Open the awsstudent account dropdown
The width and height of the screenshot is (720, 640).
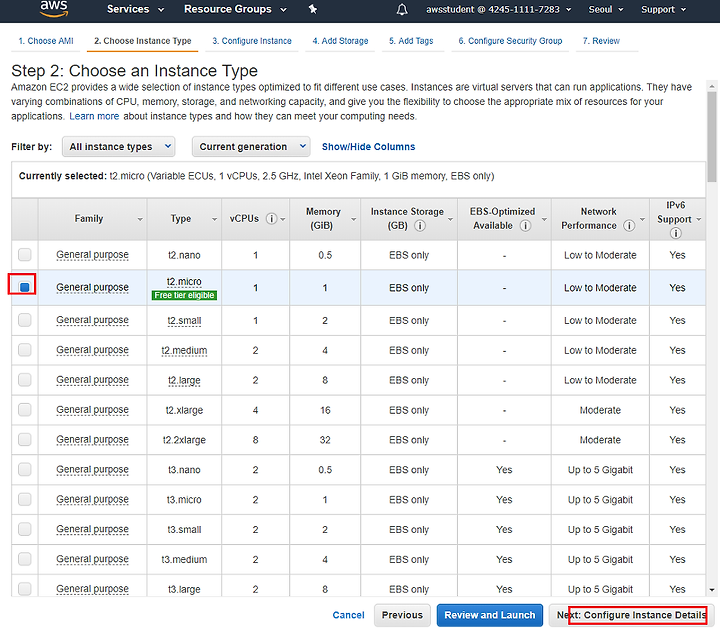[498, 9]
